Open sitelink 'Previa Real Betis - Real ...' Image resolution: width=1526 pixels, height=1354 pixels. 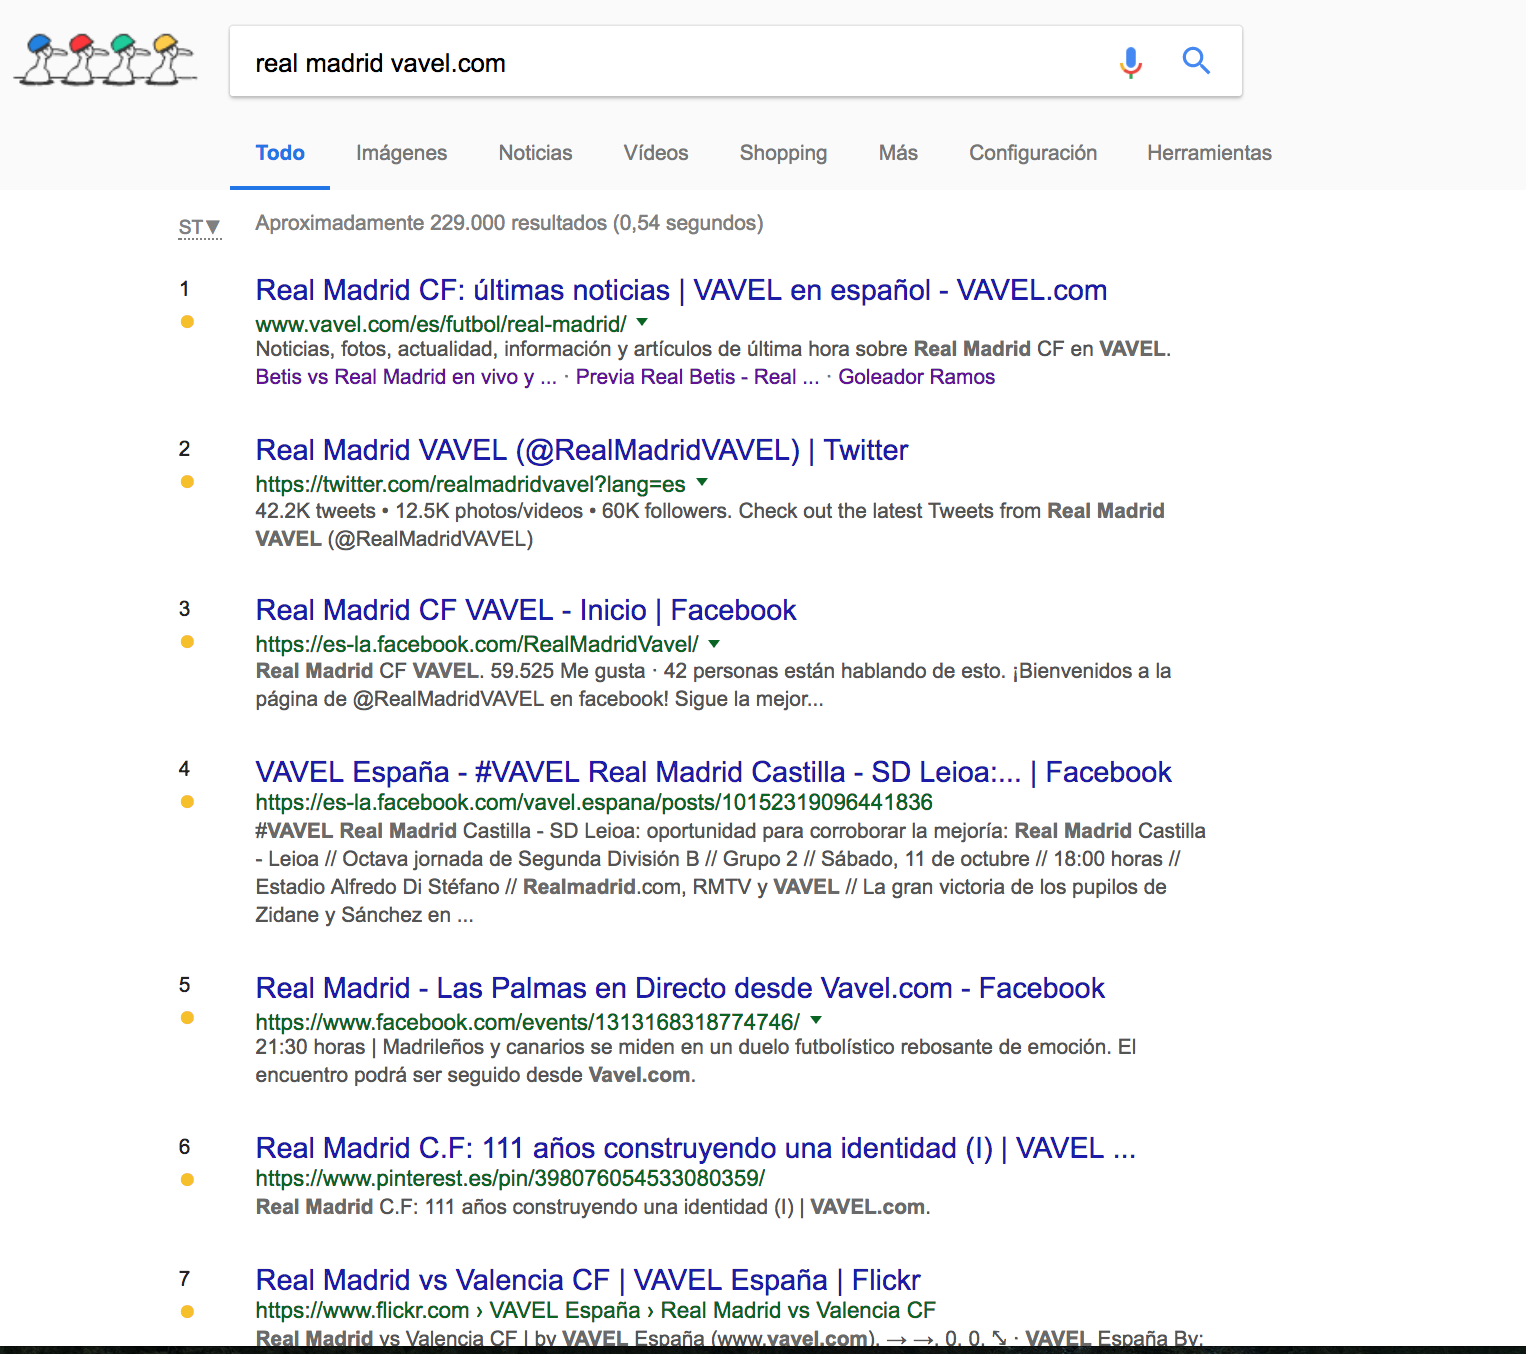(x=697, y=377)
